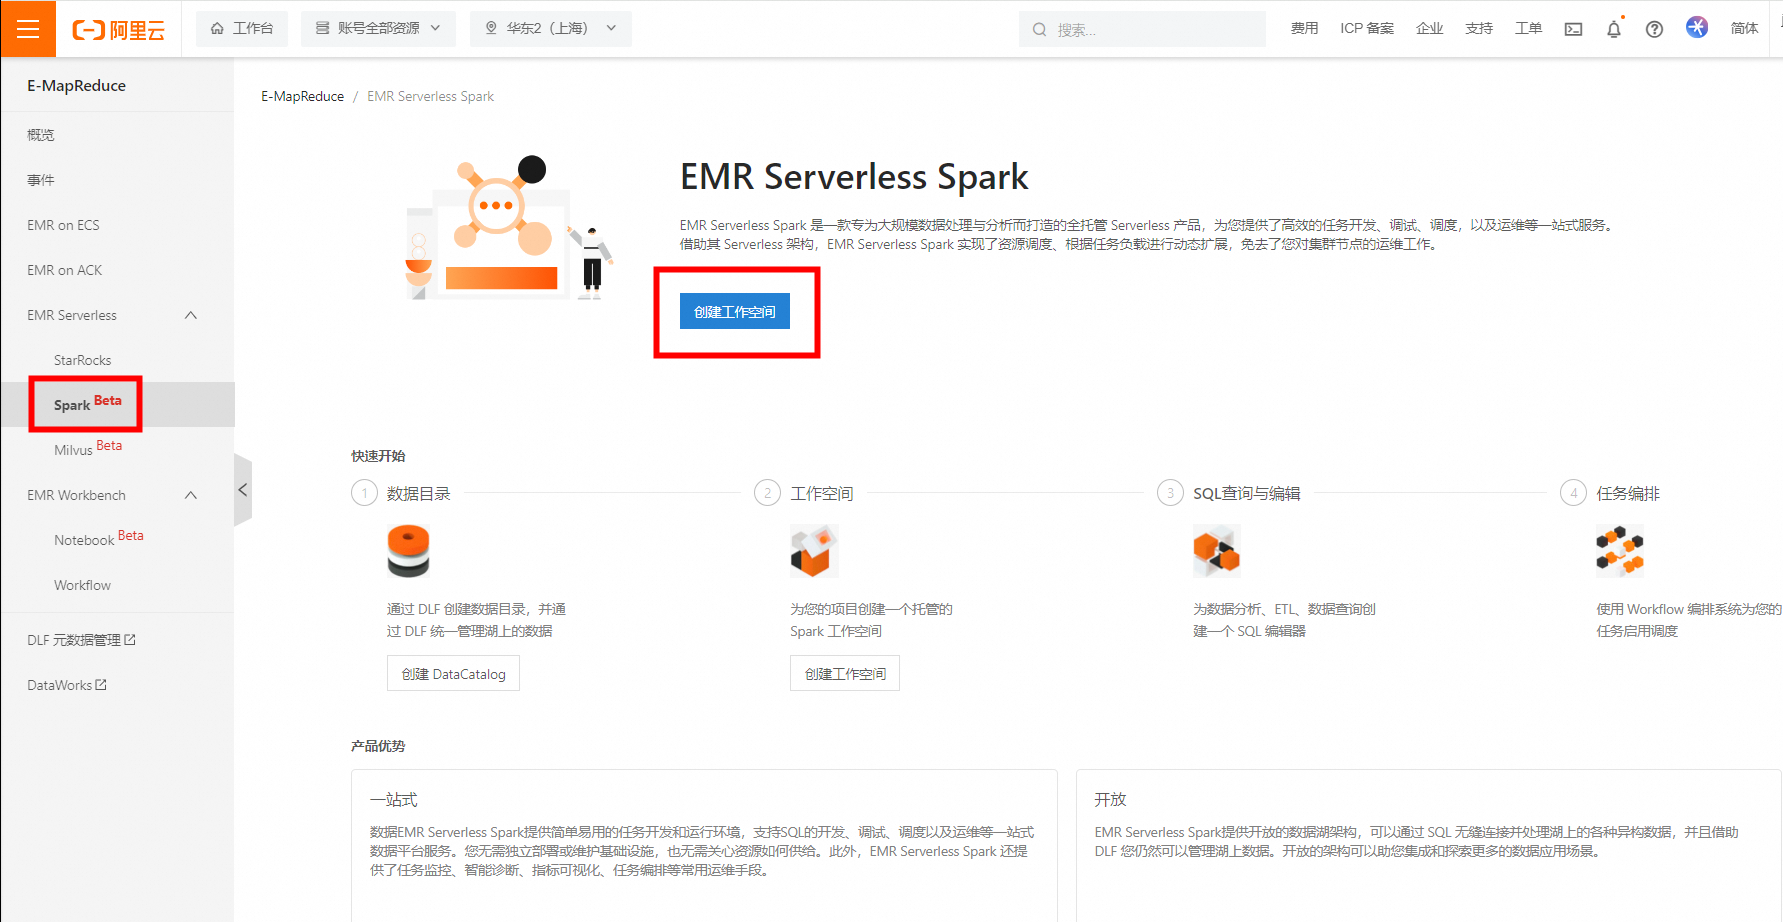Open the Cloud Shell terminal icon
The height and width of the screenshot is (922, 1783).
(1573, 28)
